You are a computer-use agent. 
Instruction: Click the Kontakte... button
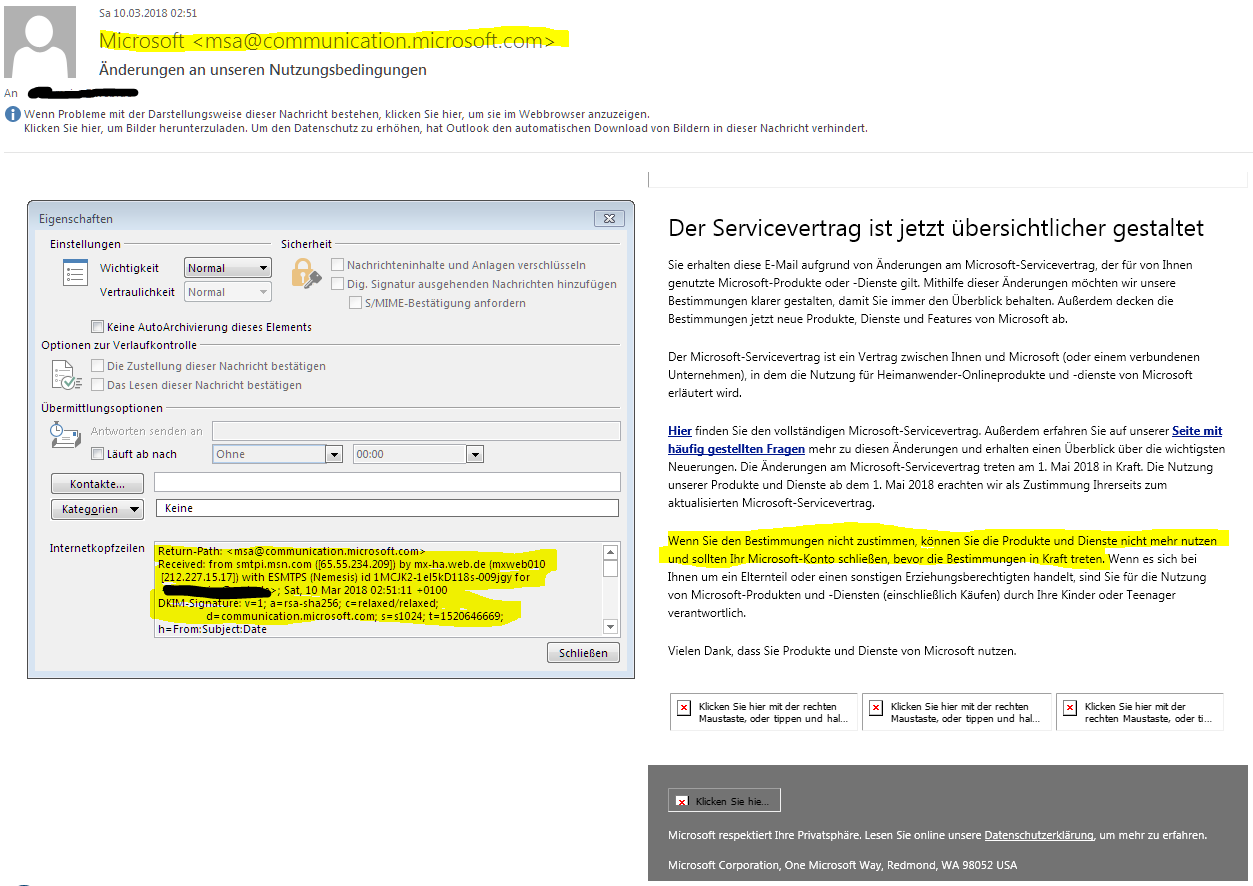(97, 484)
